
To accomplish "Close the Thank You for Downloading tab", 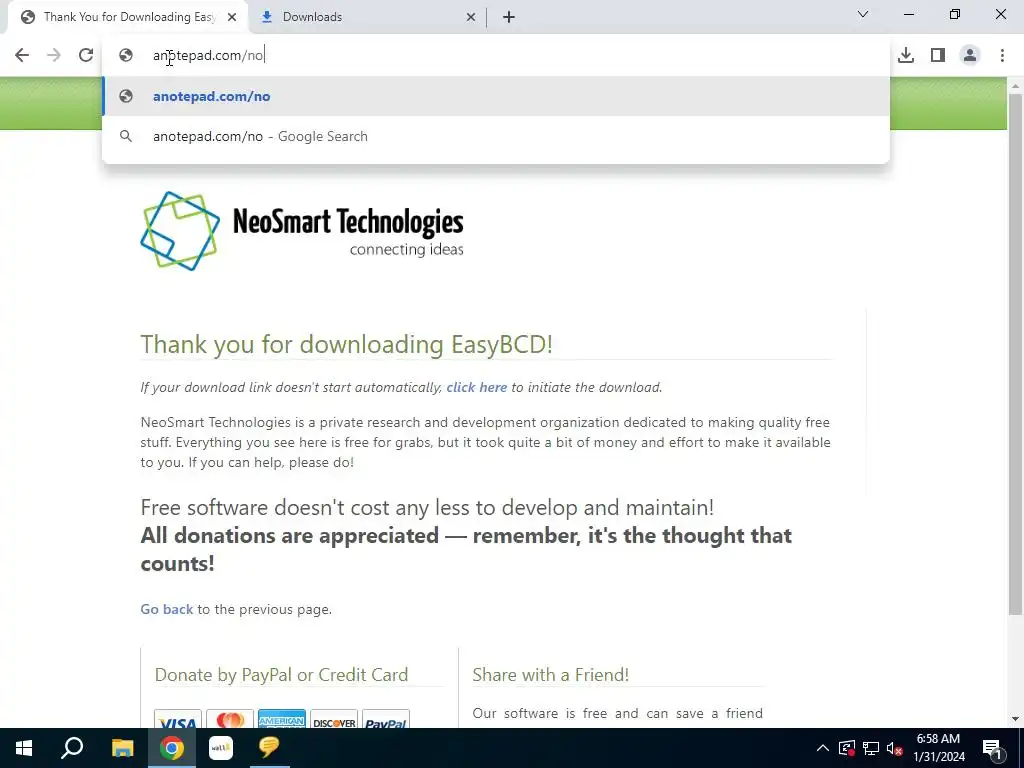I will 232,17.
